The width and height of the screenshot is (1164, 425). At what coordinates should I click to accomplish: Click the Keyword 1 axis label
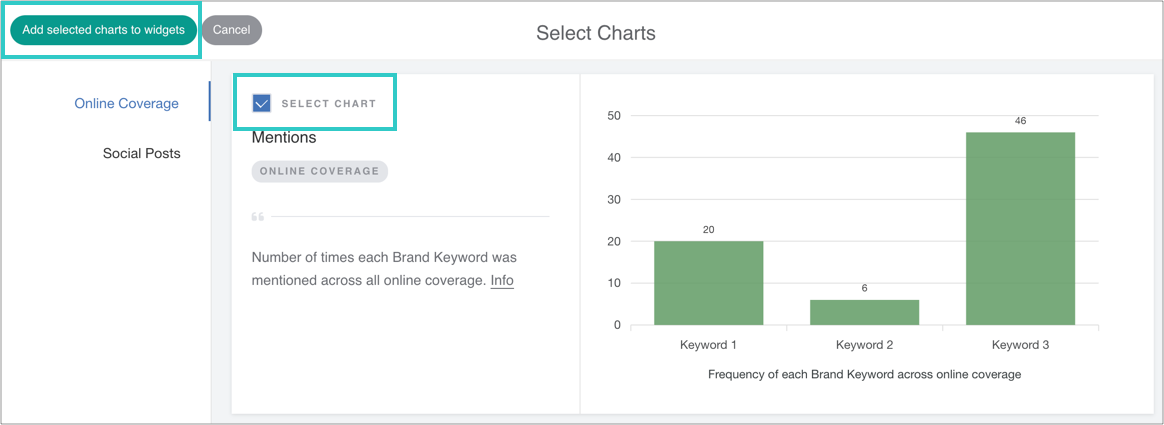click(x=708, y=345)
